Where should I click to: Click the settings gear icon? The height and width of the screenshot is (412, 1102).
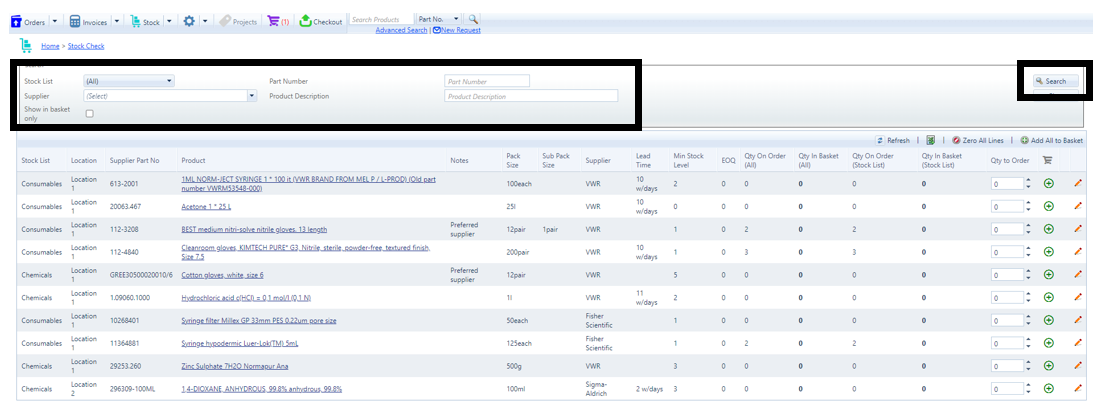189,22
